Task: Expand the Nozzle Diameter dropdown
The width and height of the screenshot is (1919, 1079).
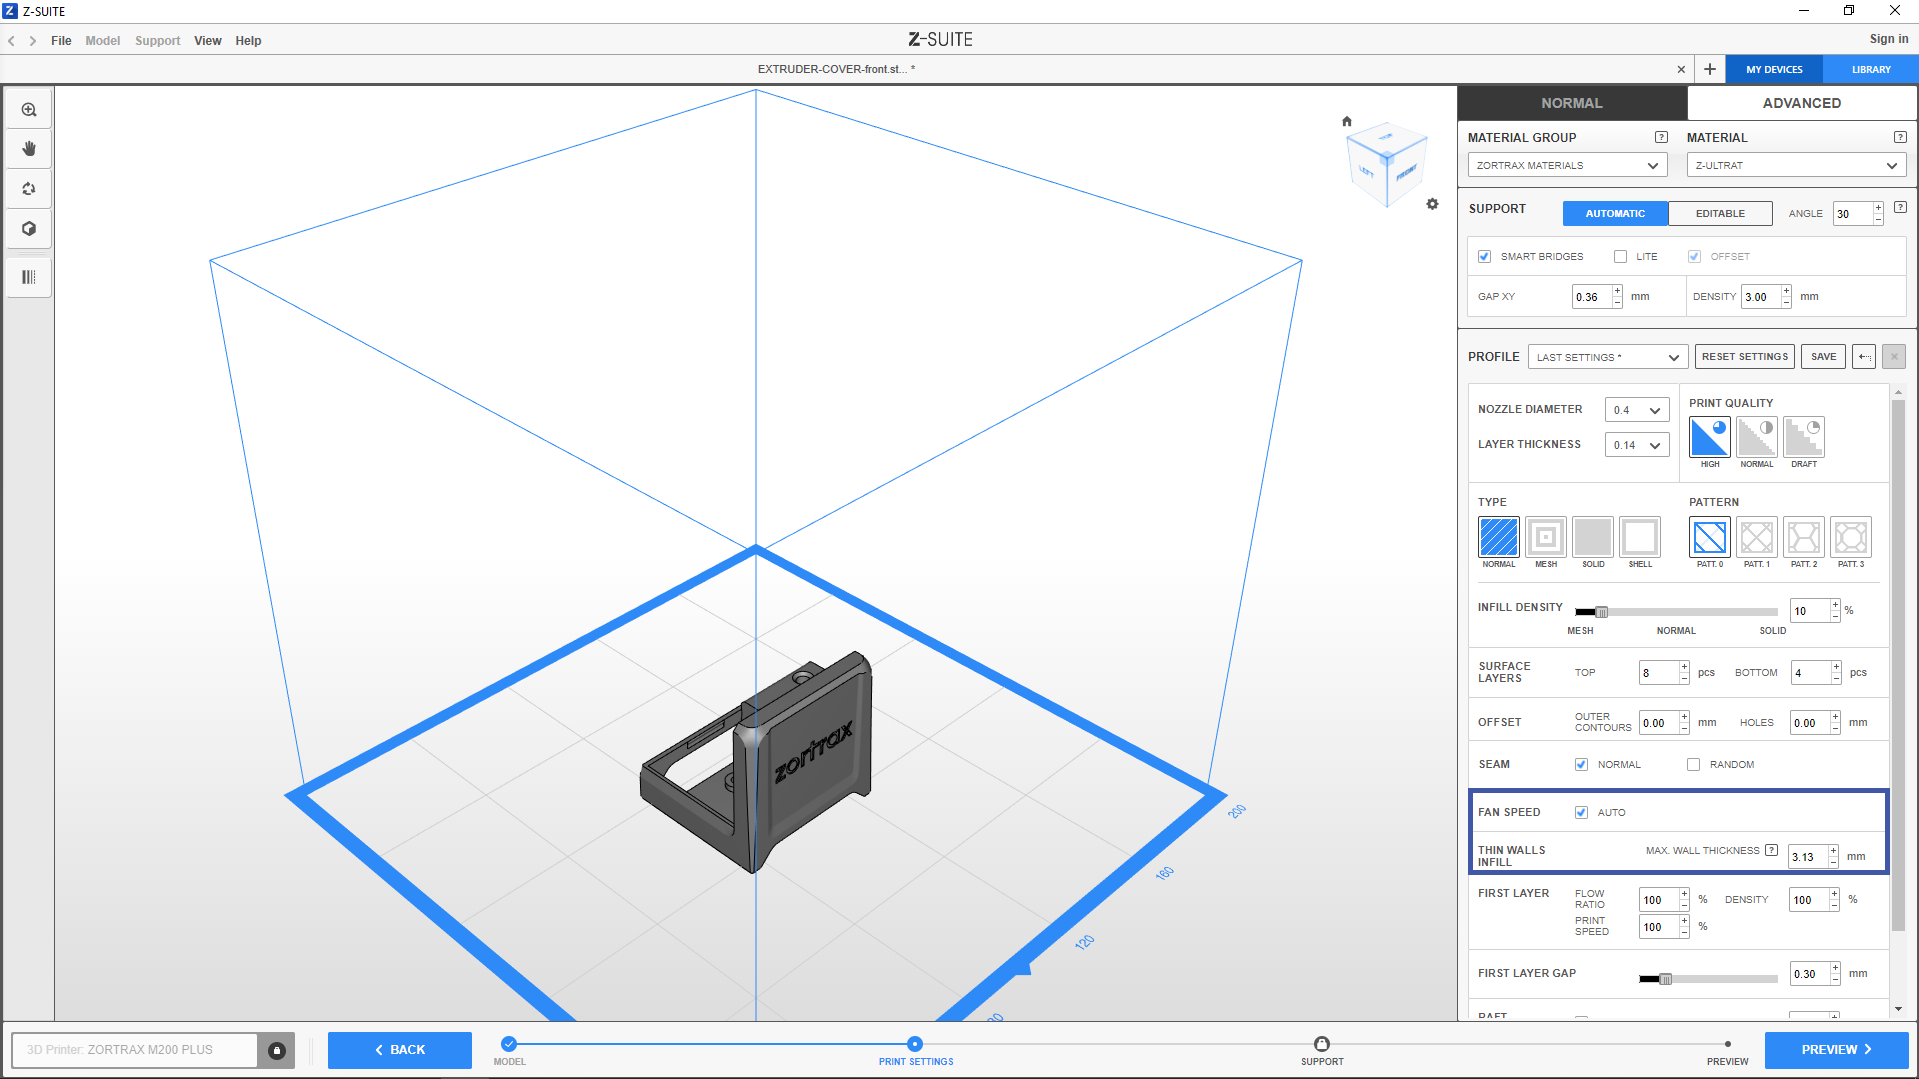Action: [x=1636, y=410]
